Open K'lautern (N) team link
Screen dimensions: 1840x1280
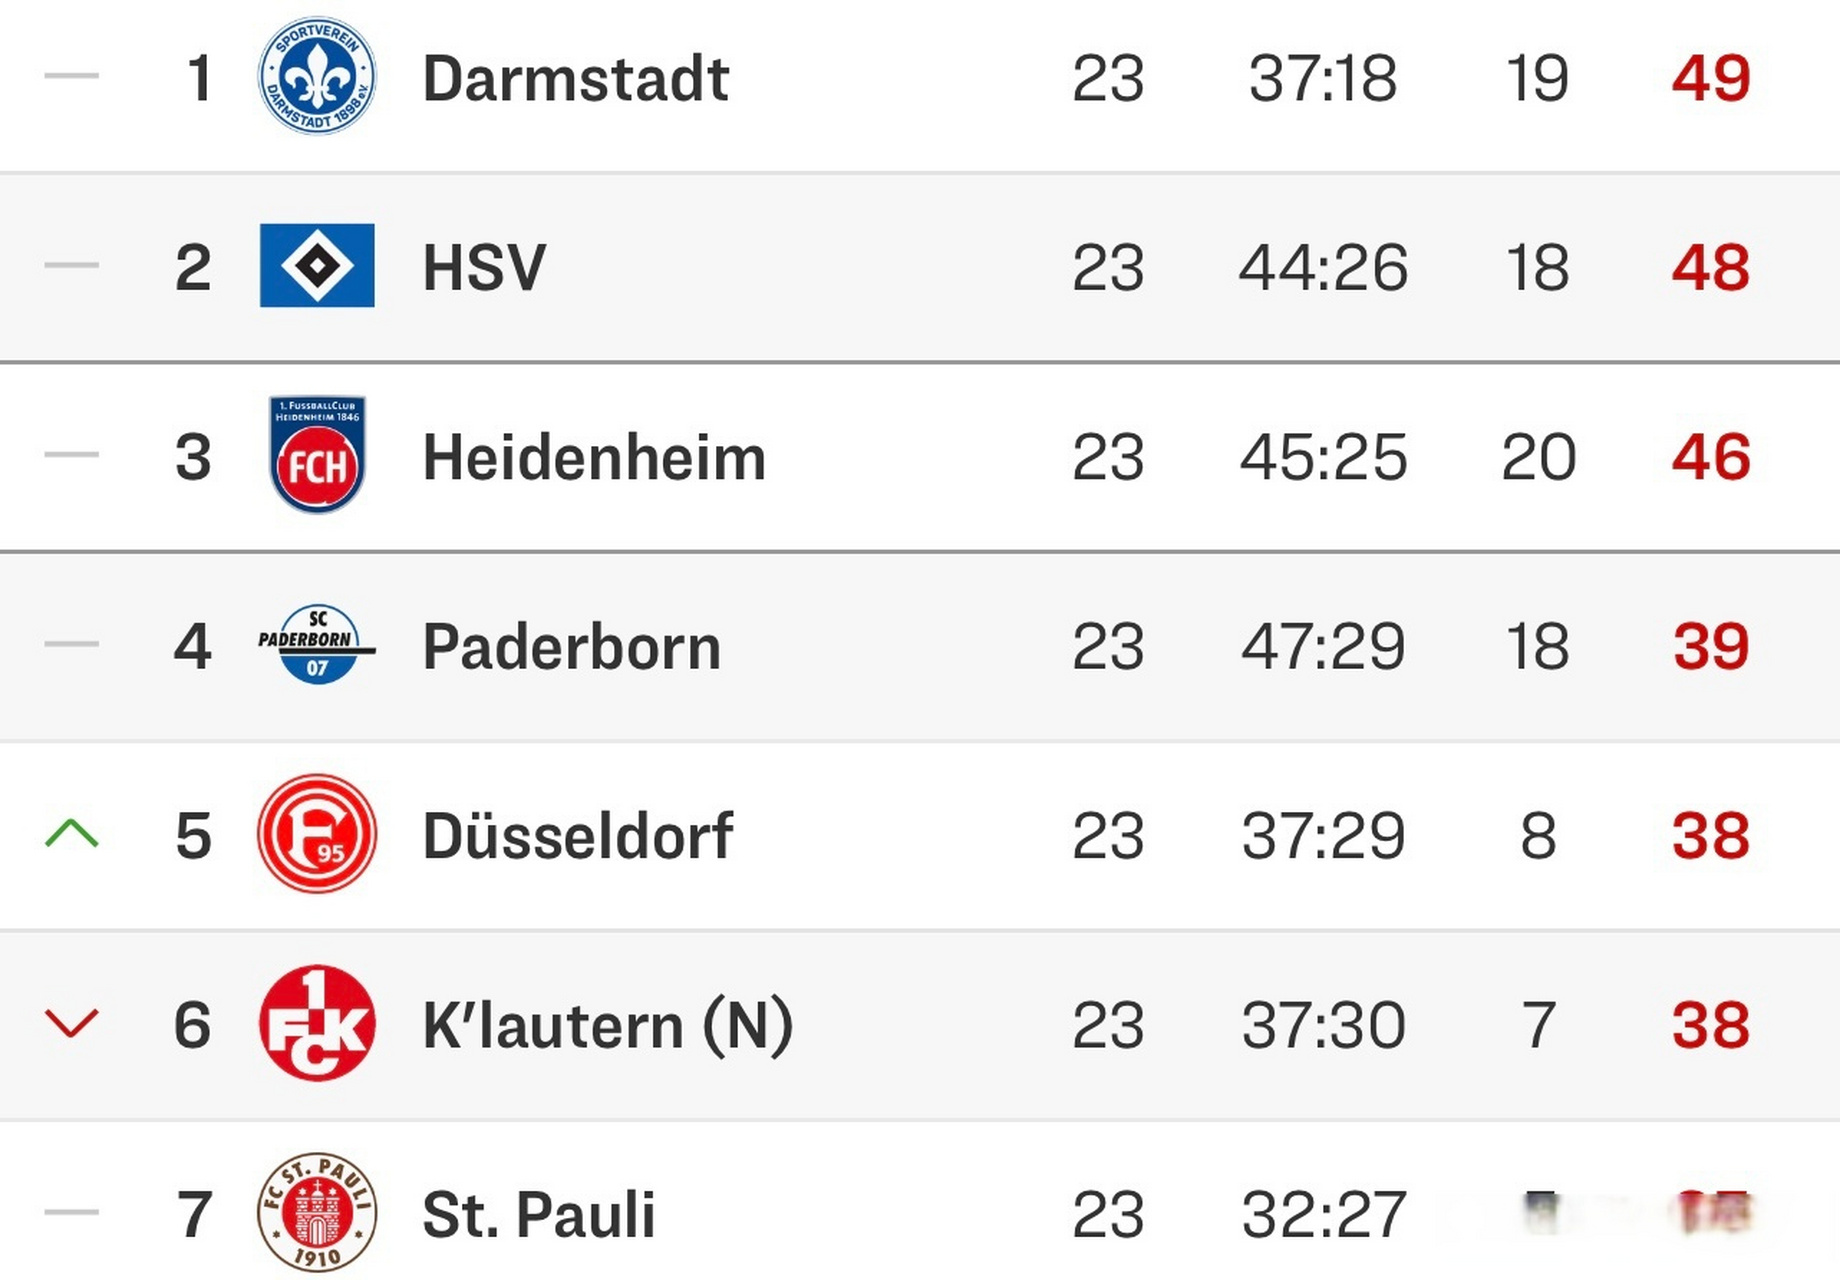[607, 1025]
